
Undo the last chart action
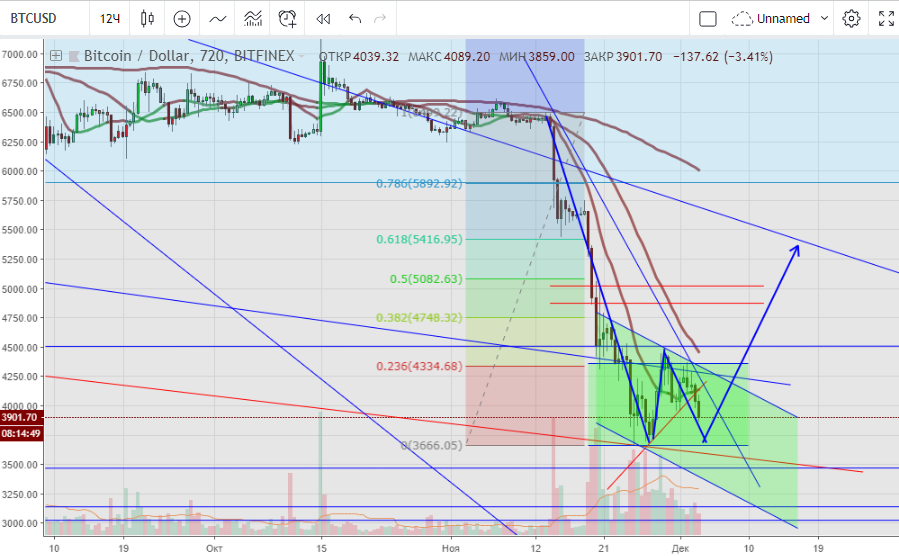click(355, 18)
